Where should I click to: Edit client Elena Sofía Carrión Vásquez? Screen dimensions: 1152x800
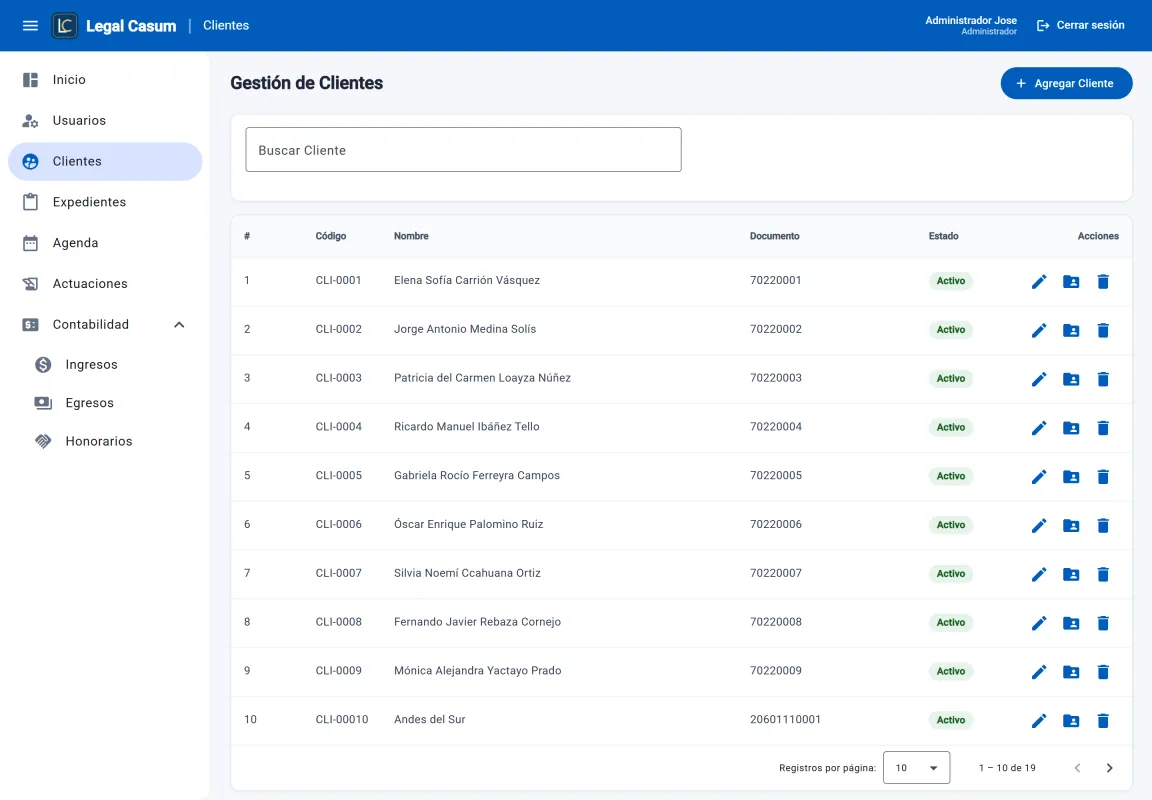pyautogui.click(x=1039, y=281)
